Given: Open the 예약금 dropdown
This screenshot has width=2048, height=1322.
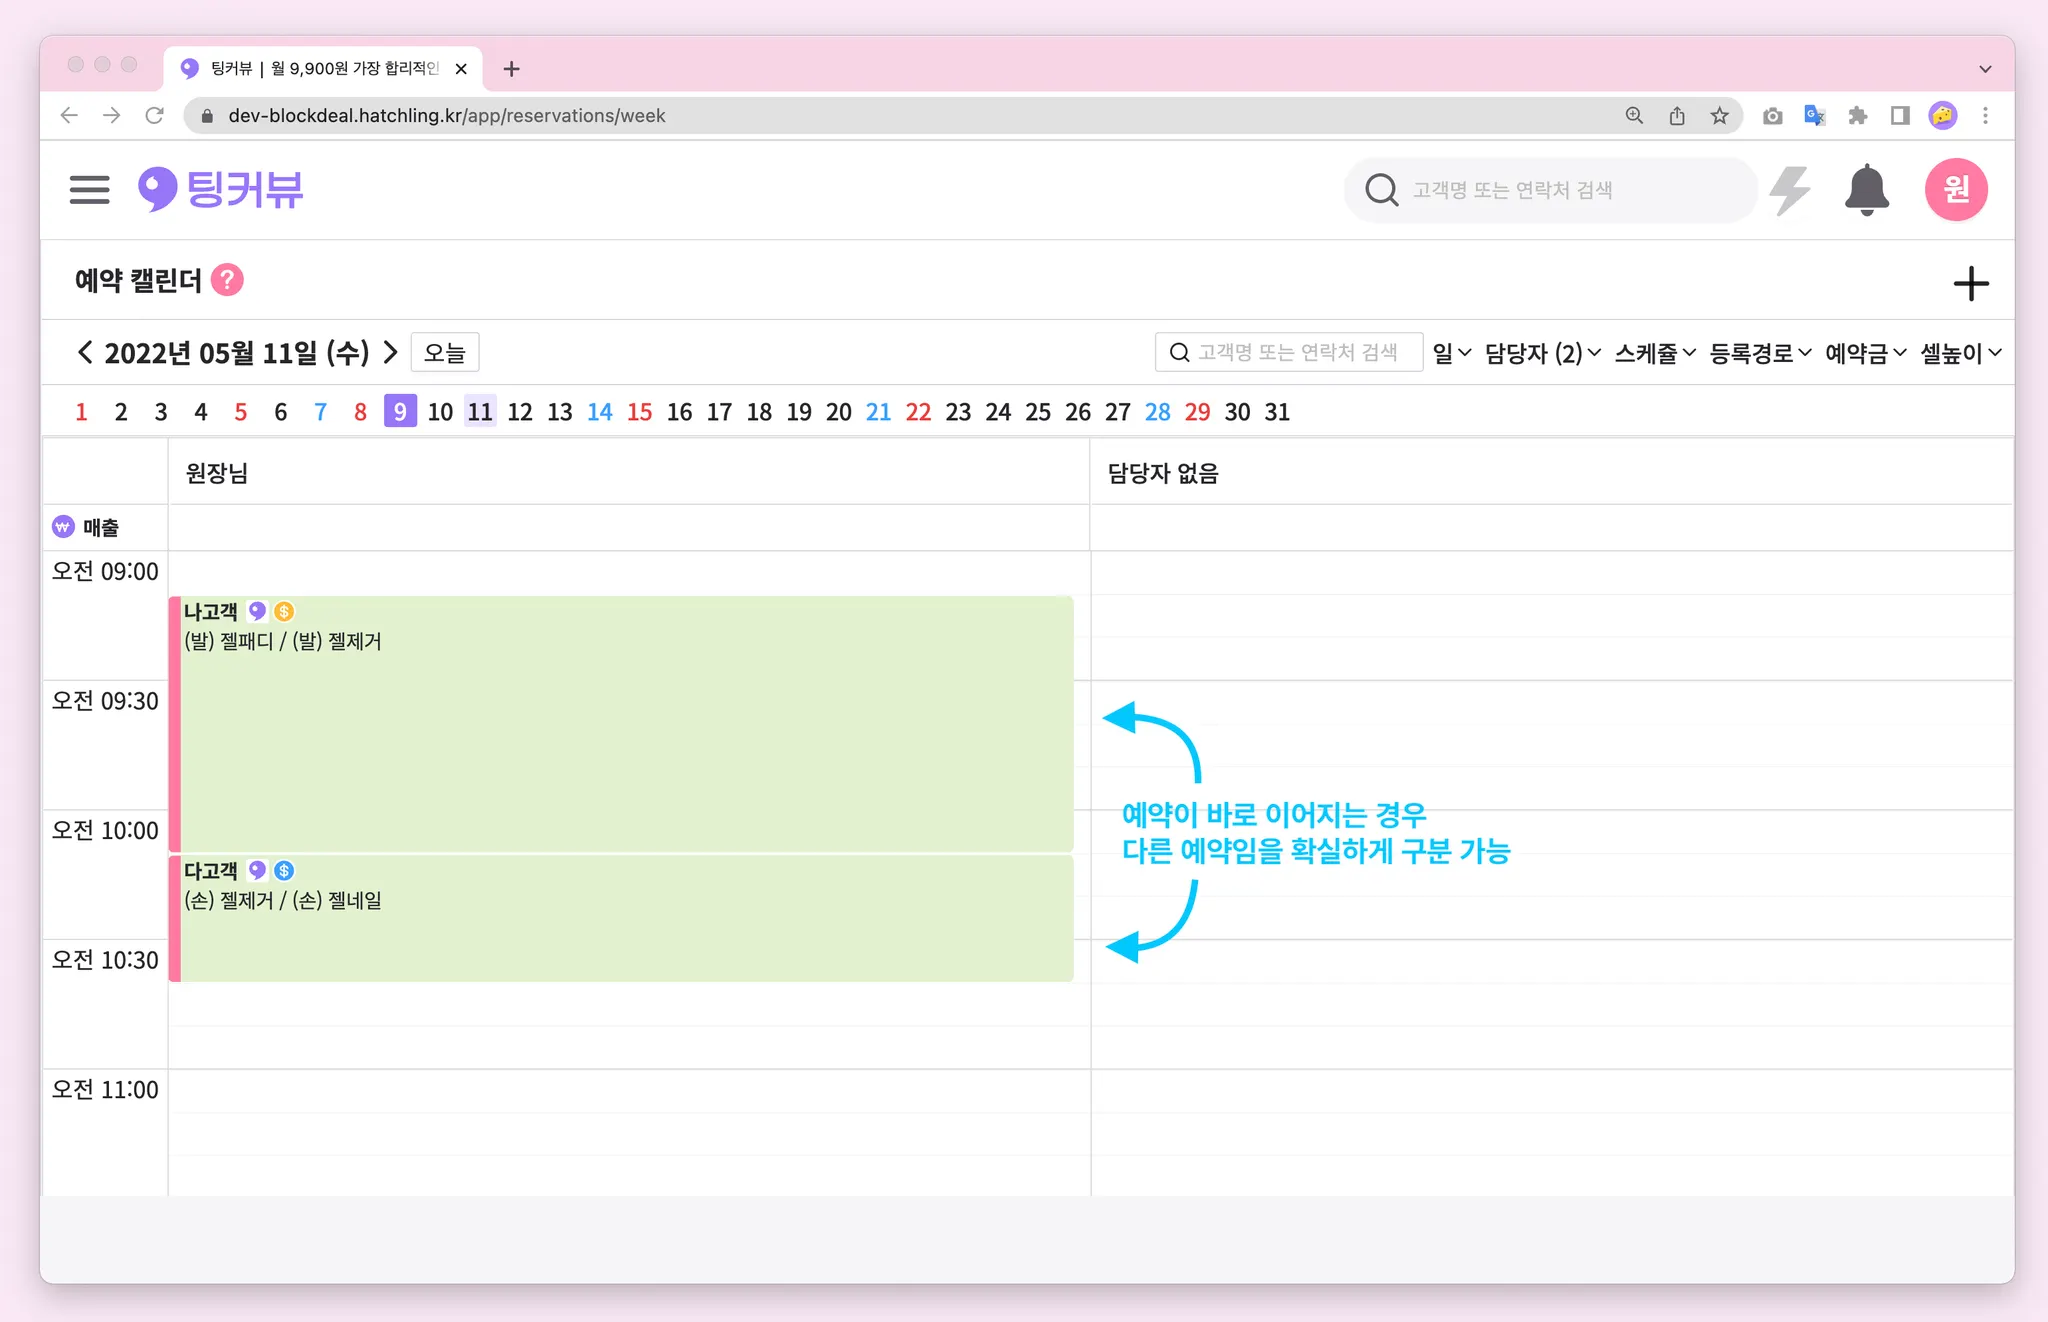Looking at the screenshot, I should click(1865, 353).
